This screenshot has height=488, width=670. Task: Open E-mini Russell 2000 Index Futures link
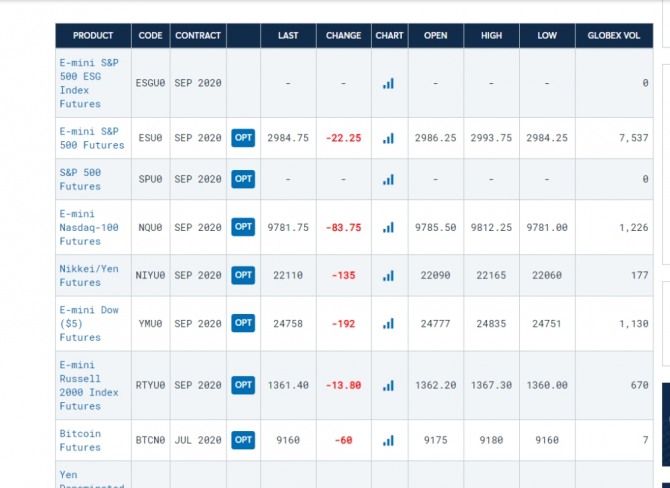pyautogui.click(x=88, y=385)
